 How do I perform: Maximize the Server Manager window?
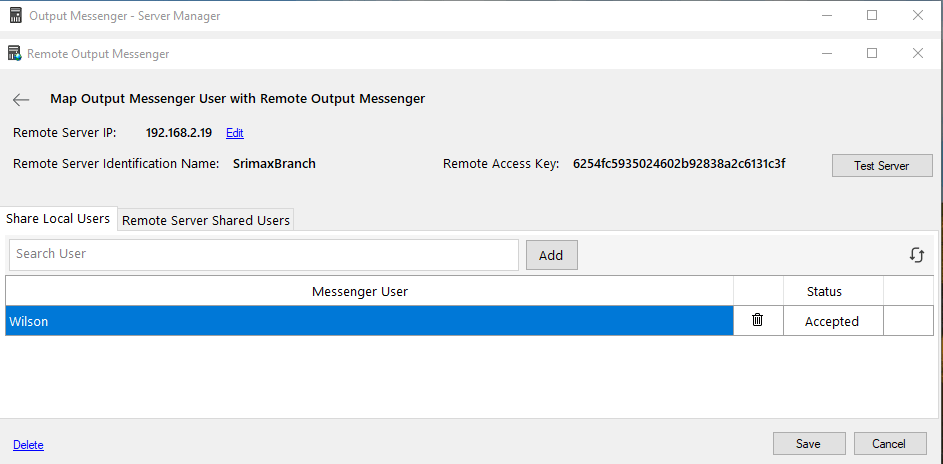(x=872, y=16)
